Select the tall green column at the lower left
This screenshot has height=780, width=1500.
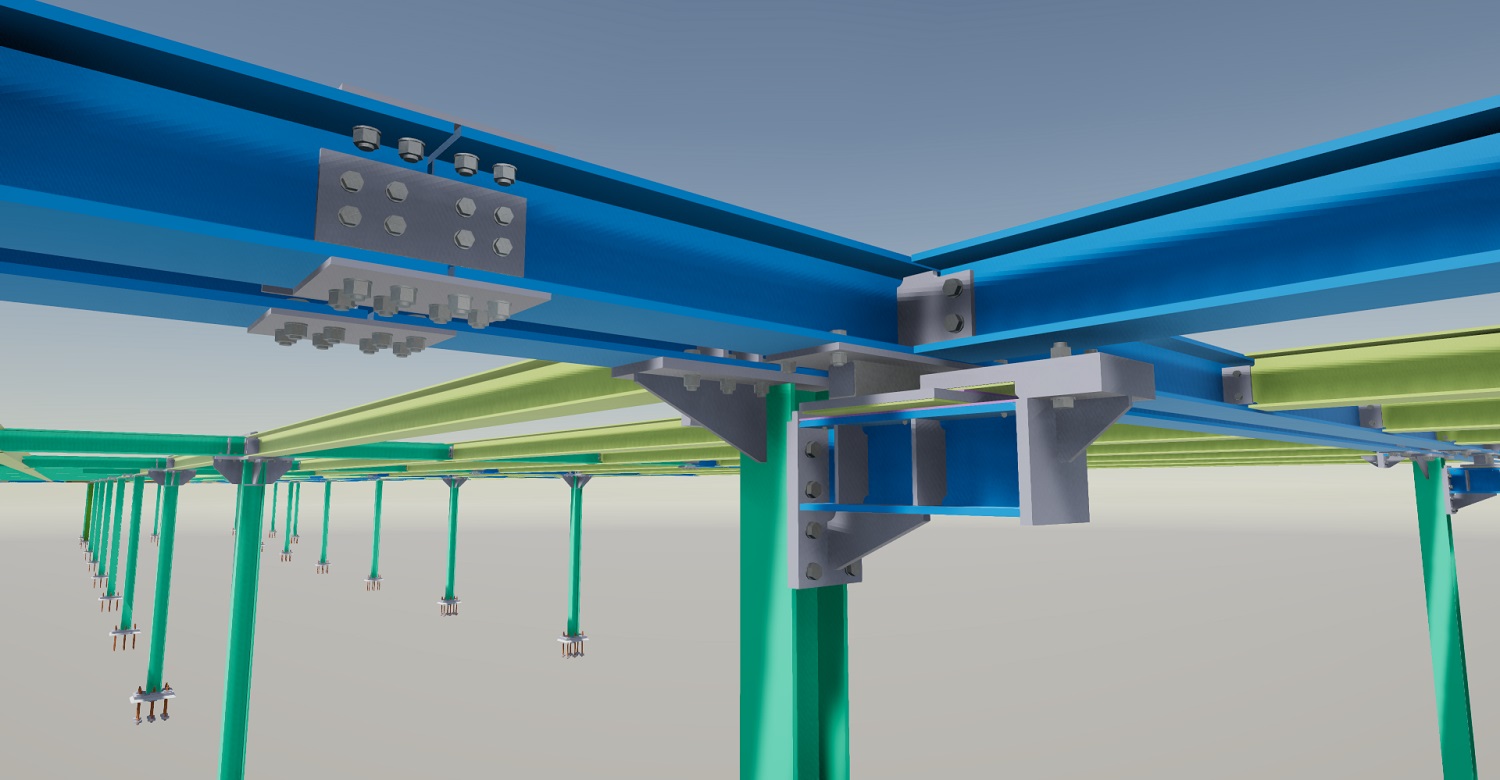tap(238, 620)
